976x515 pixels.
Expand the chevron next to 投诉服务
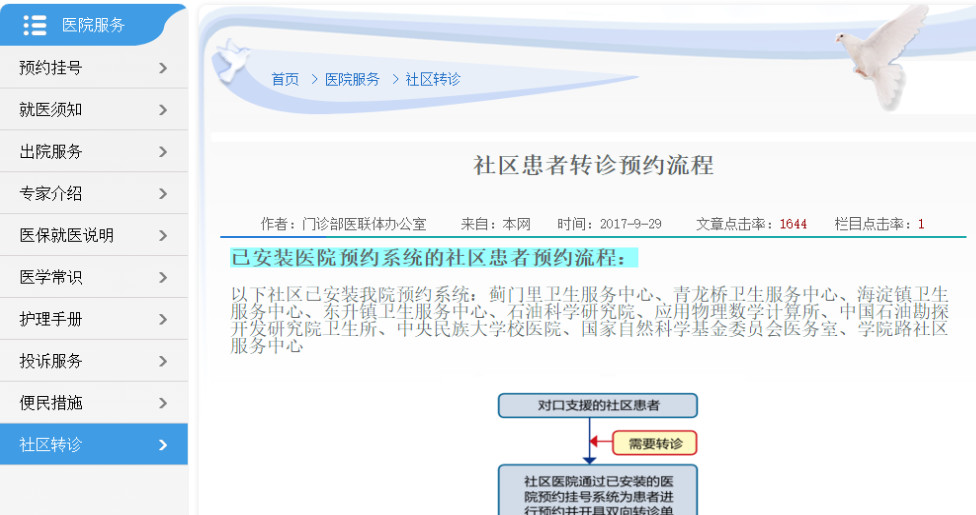(x=163, y=361)
